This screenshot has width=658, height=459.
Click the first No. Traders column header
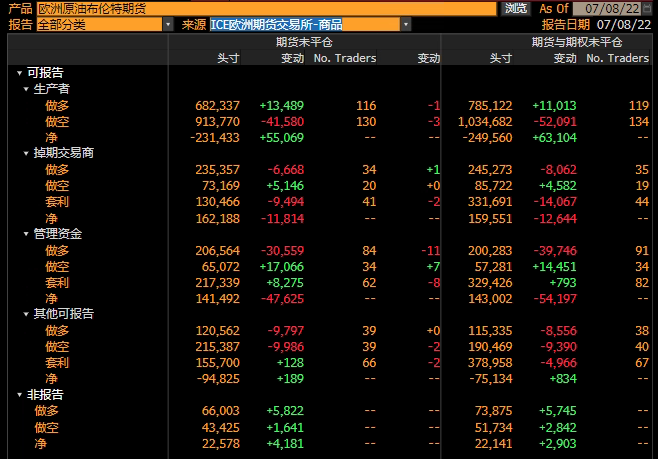[x=345, y=58]
